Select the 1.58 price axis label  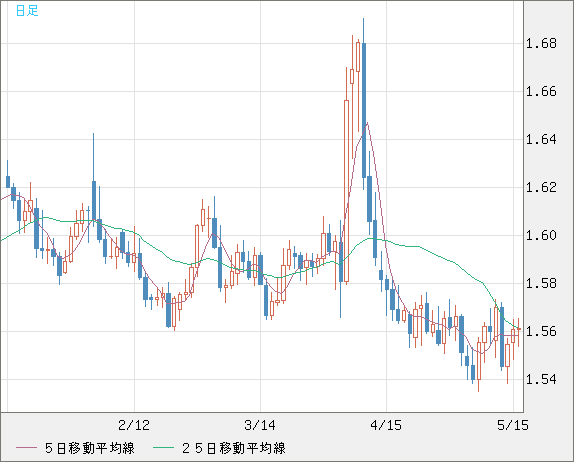[541, 283]
